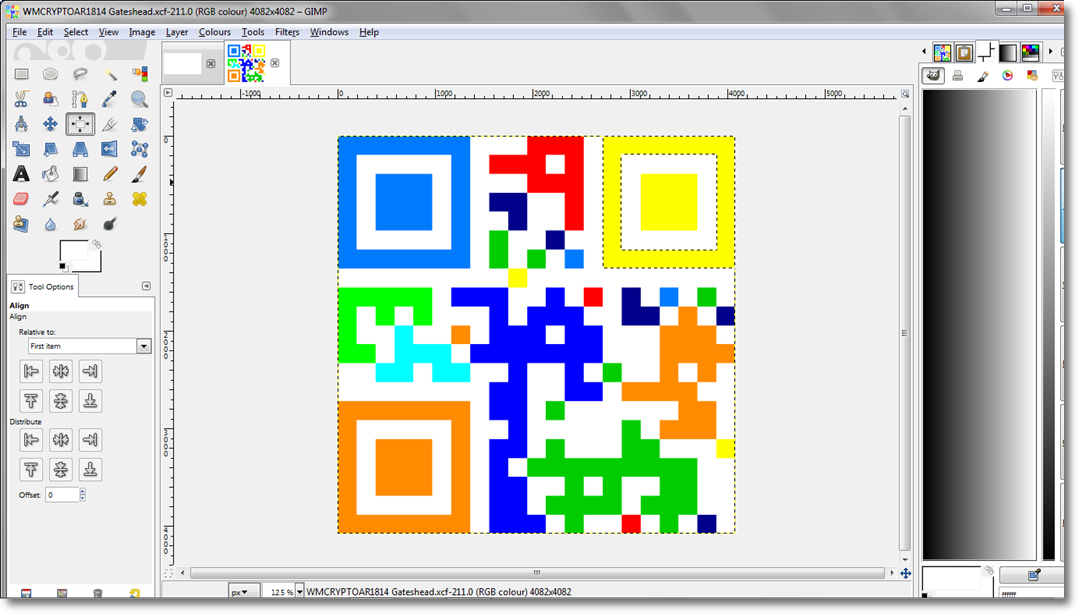The height and width of the screenshot is (615, 1080).
Task: Select the Scissors Select tool
Action: pyautogui.click(x=21, y=99)
